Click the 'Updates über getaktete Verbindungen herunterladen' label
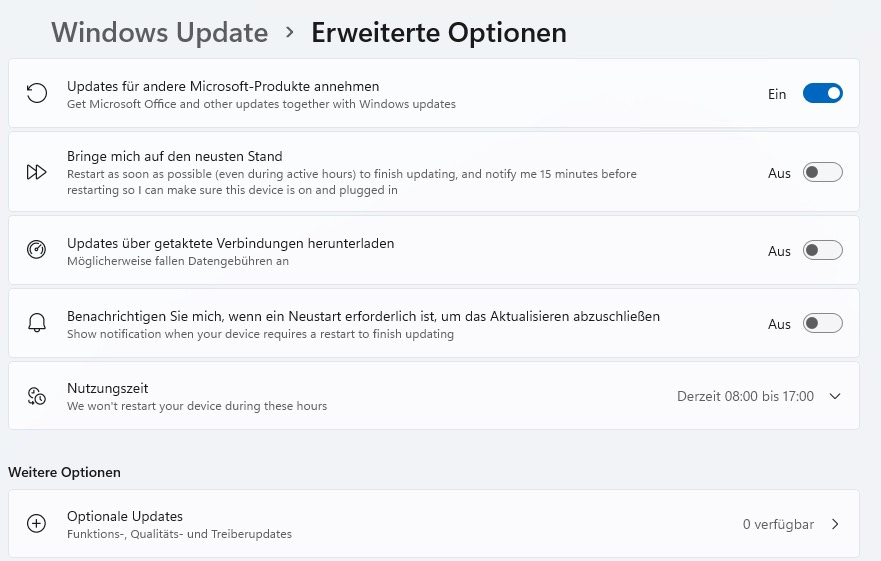The height and width of the screenshot is (561, 881). (230, 243)
